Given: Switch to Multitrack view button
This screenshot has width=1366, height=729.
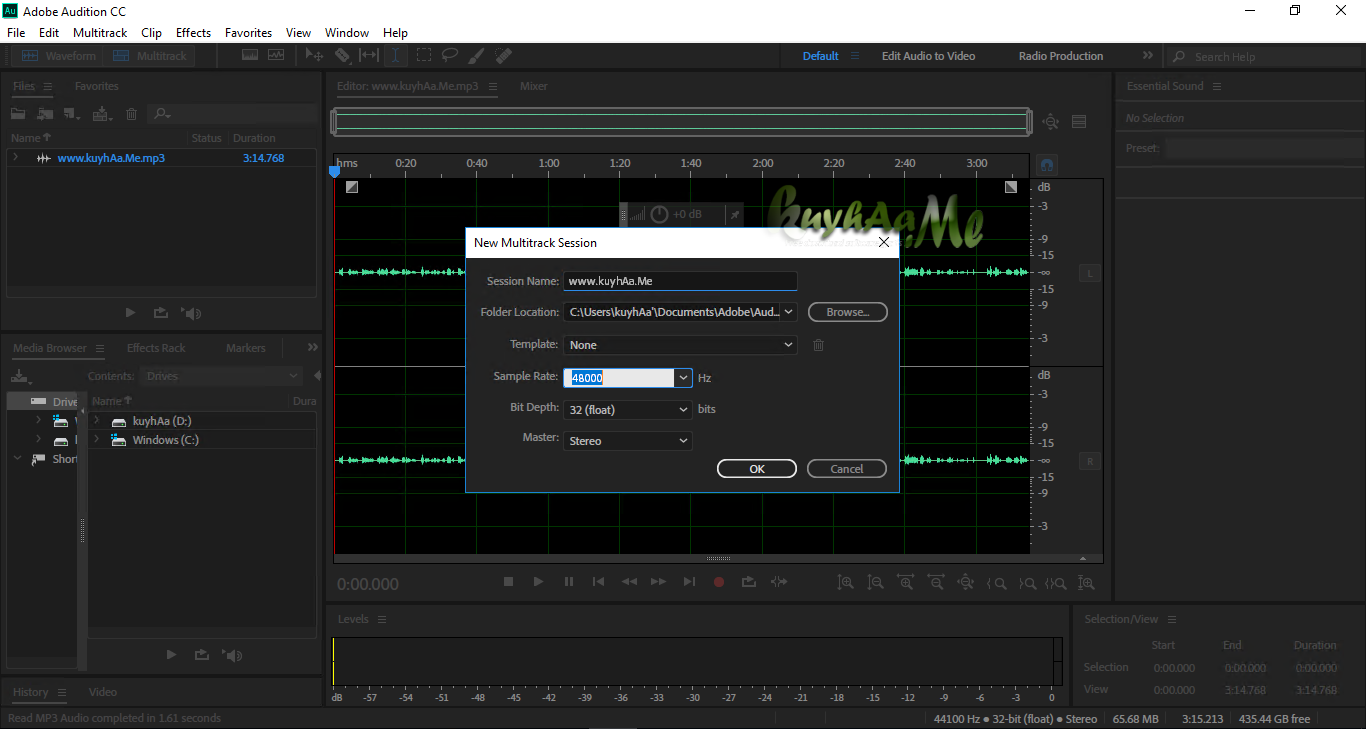Looking at the screenshot, I should 150,56.
